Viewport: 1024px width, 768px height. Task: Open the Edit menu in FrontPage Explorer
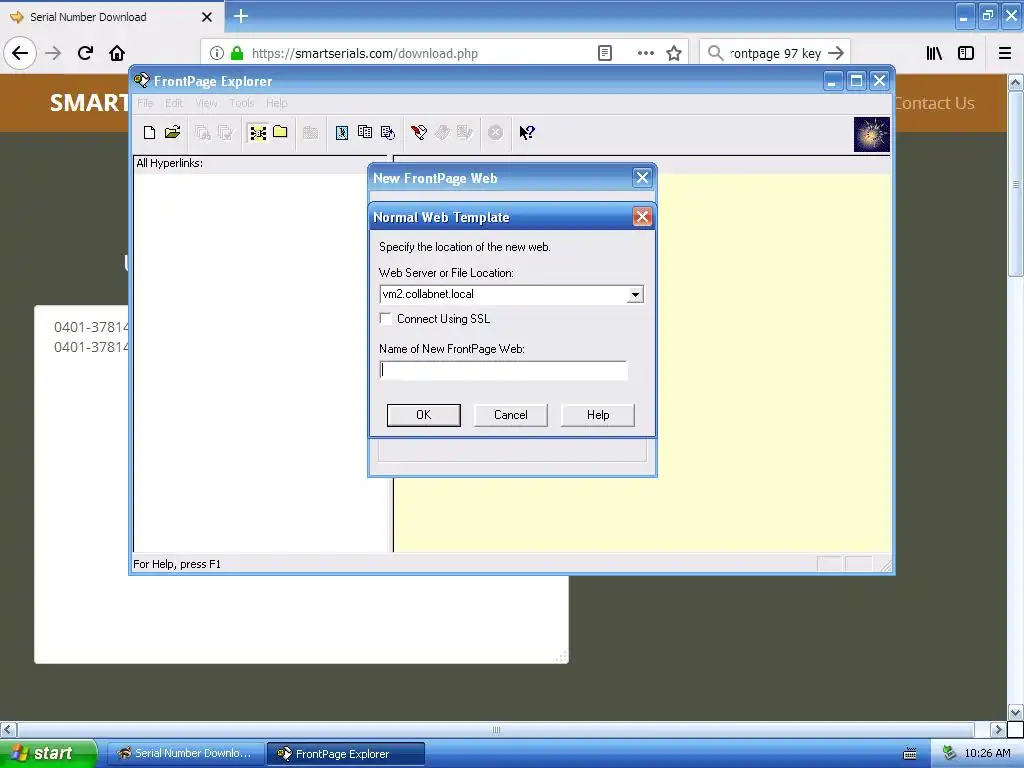[174, 103]
